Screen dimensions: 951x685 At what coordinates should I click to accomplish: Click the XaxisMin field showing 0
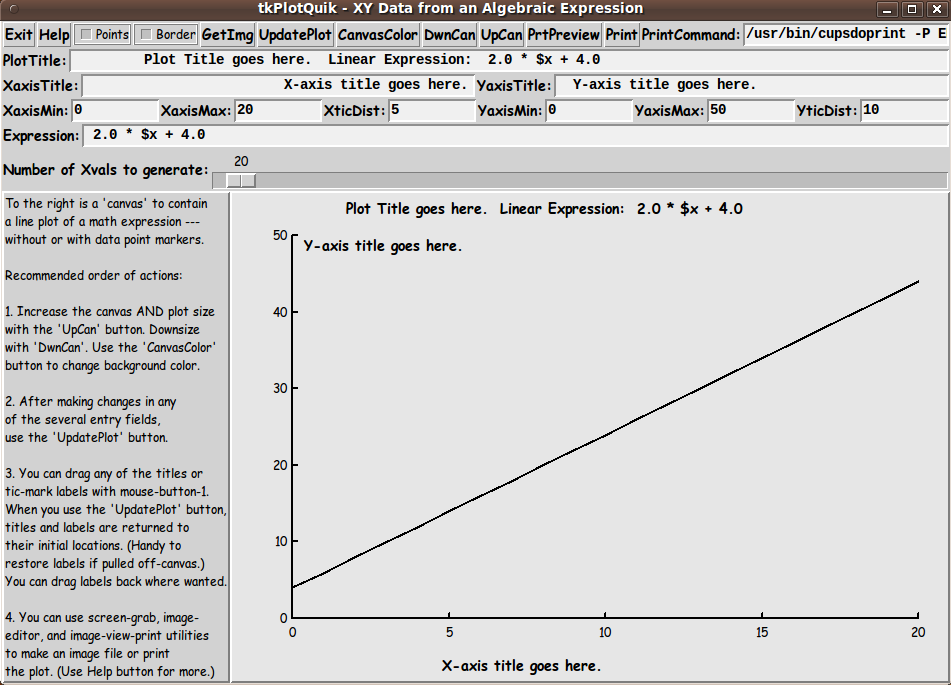[x=115, y=110]
